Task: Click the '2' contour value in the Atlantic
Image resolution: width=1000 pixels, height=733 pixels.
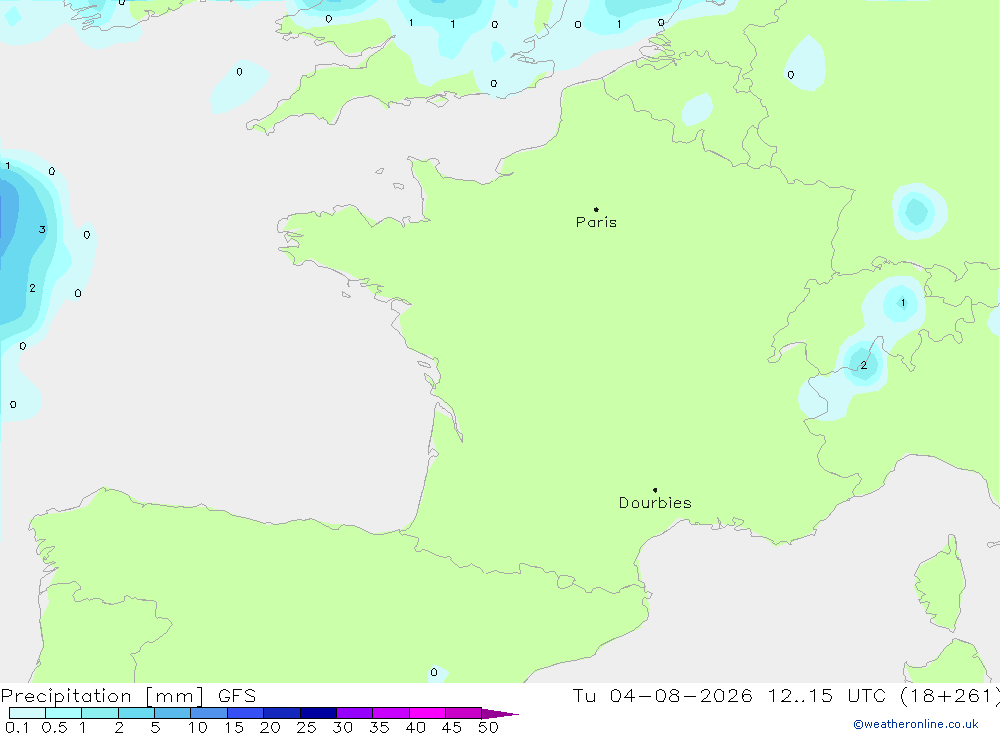Action: (33, 288)
